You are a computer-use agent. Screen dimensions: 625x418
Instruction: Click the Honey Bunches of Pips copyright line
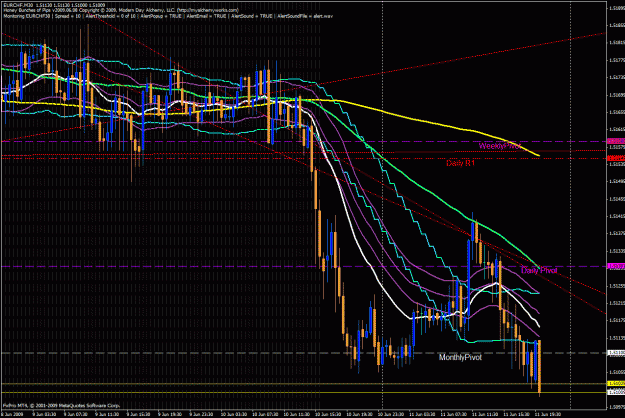(121, 10)
